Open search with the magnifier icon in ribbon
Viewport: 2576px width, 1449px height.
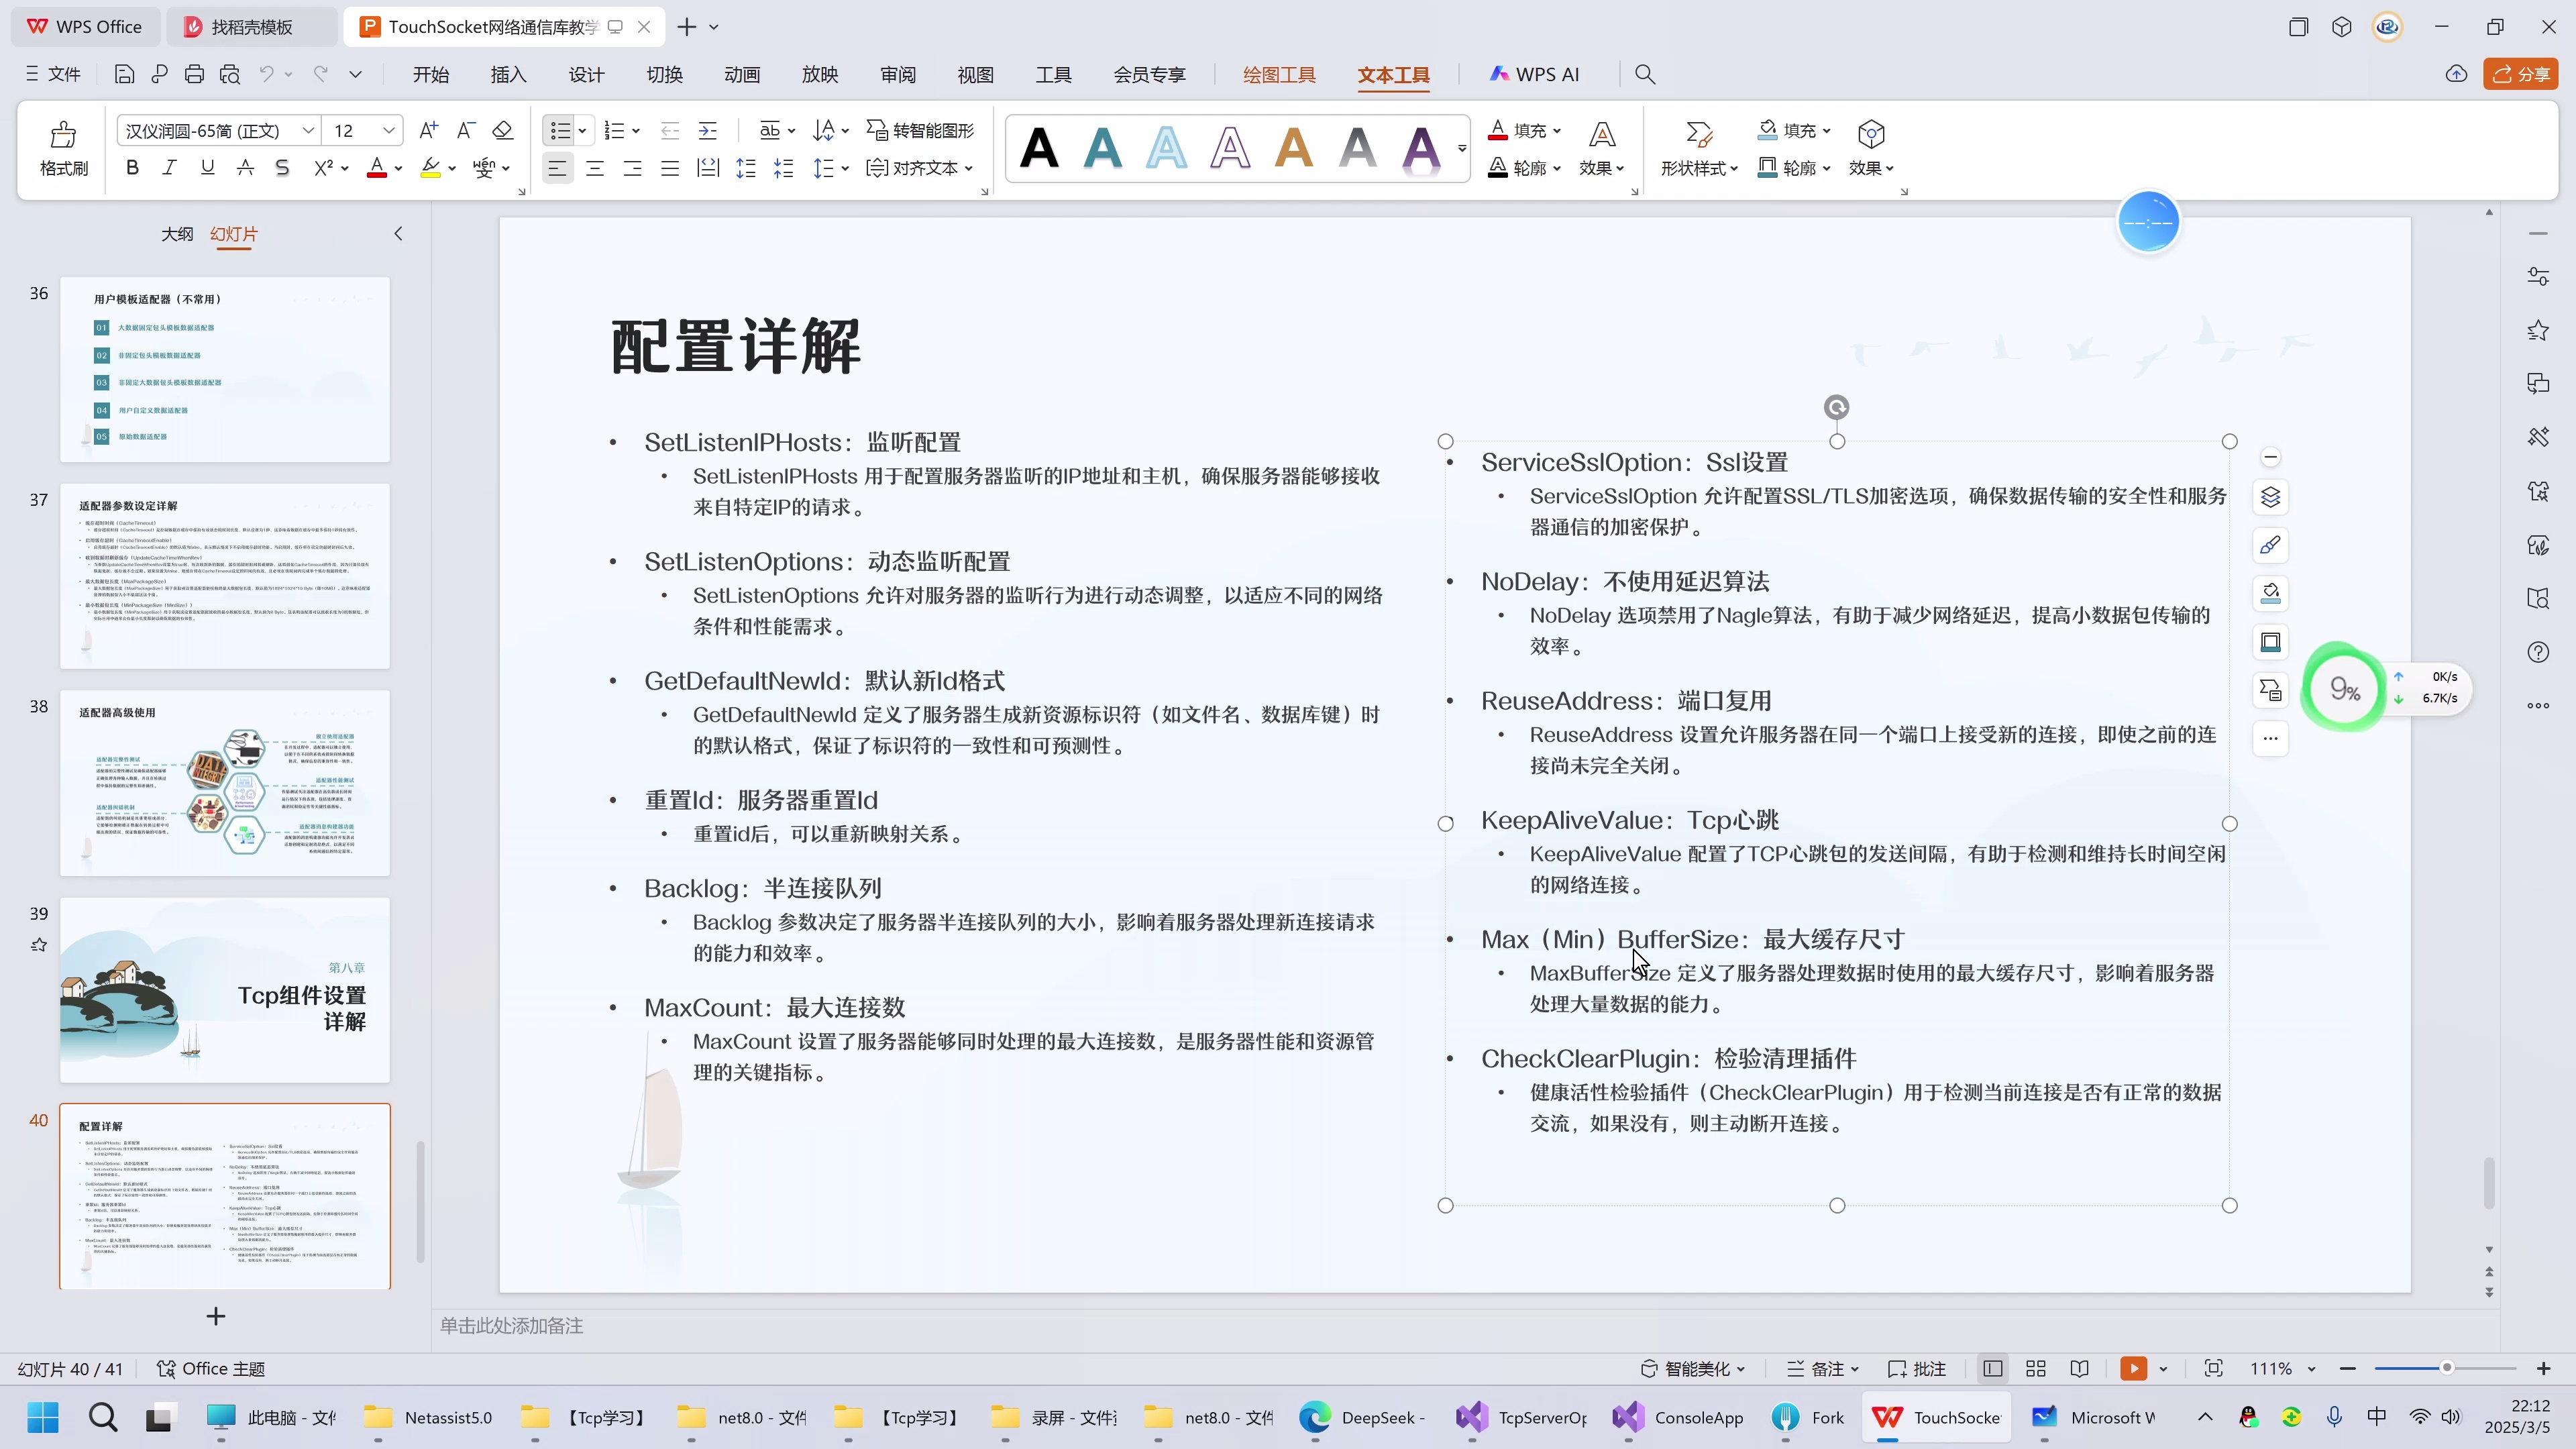point(1645,74)
